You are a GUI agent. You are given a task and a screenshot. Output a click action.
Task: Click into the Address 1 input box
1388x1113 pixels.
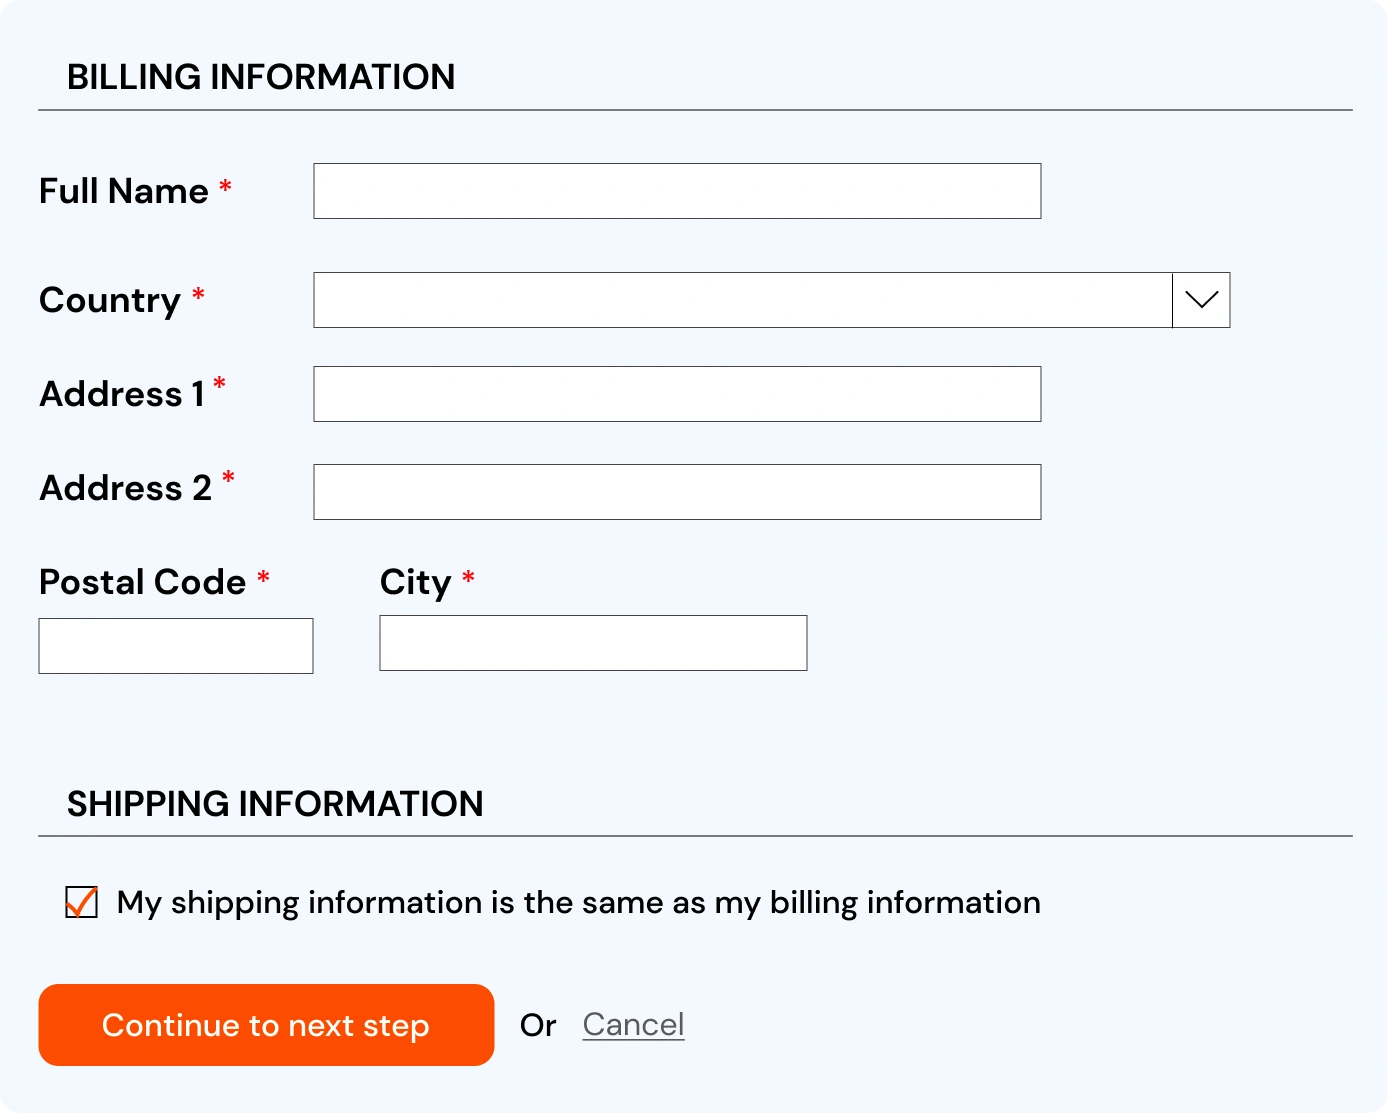tap(677, 394)
